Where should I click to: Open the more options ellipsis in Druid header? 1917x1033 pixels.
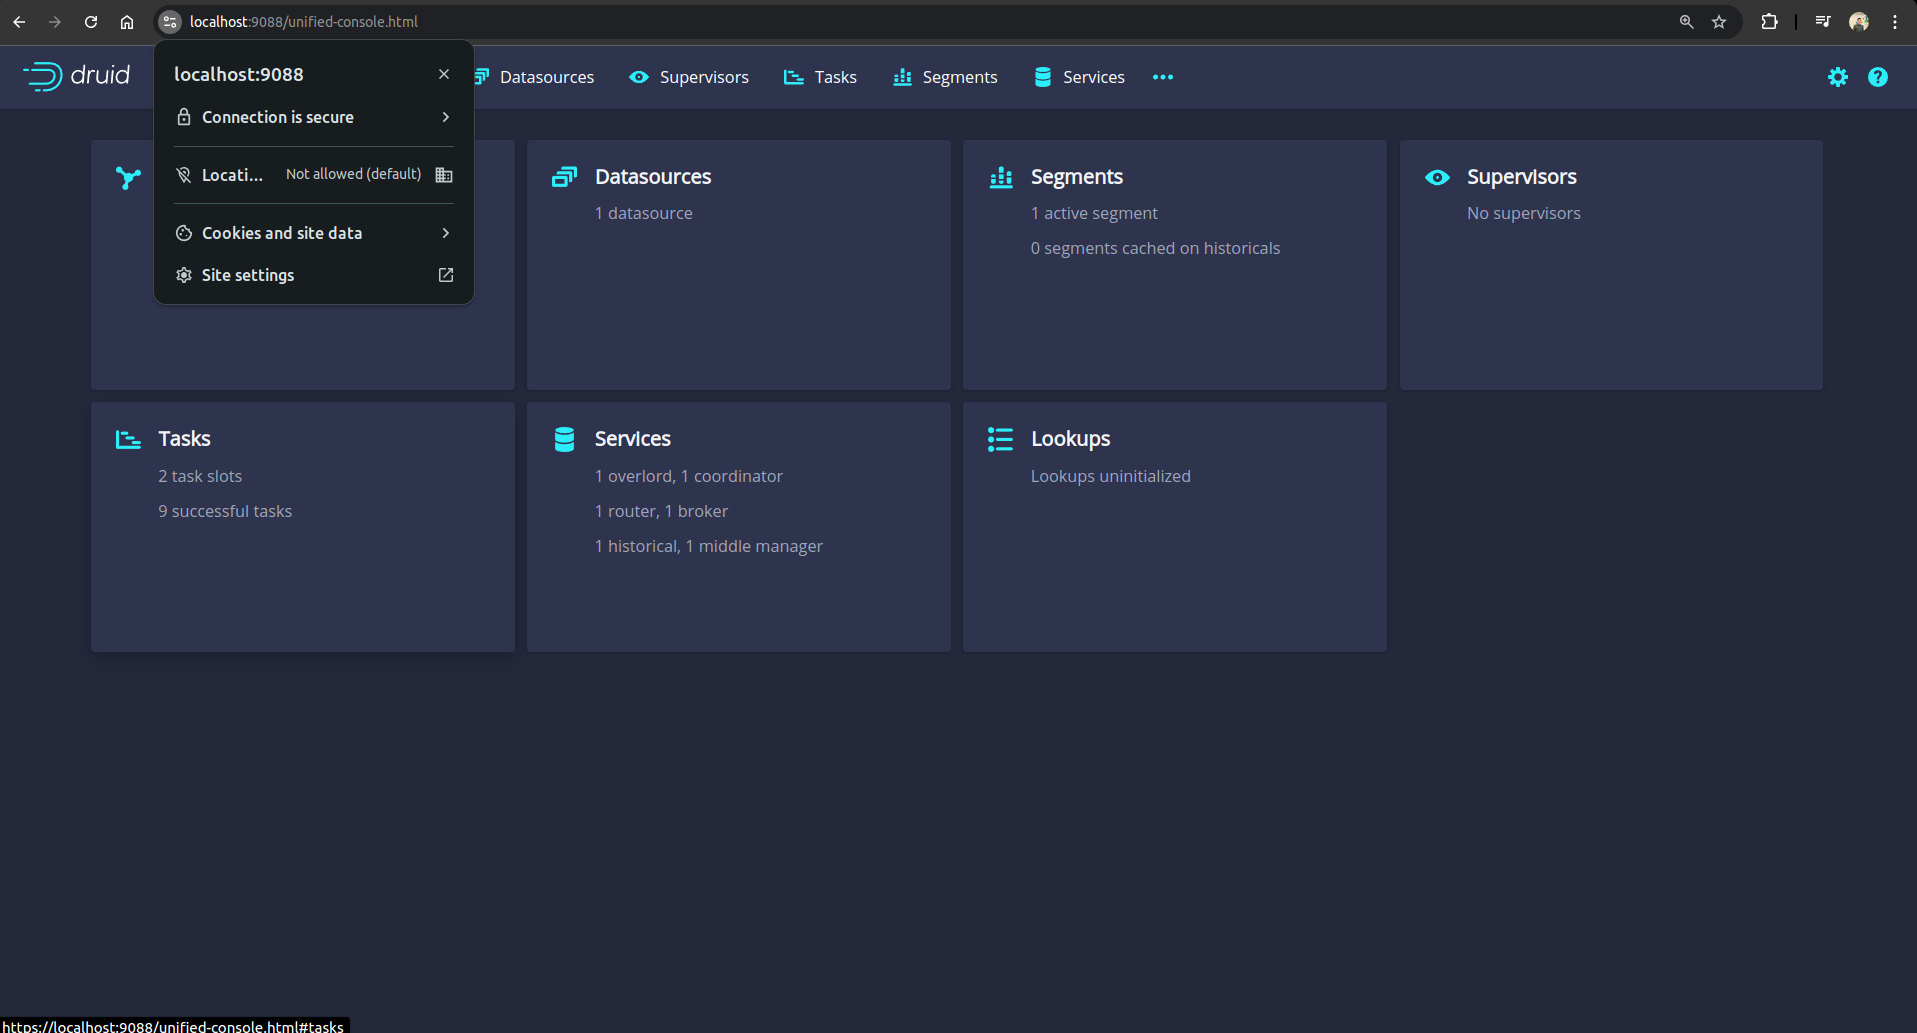[1162, 77]
